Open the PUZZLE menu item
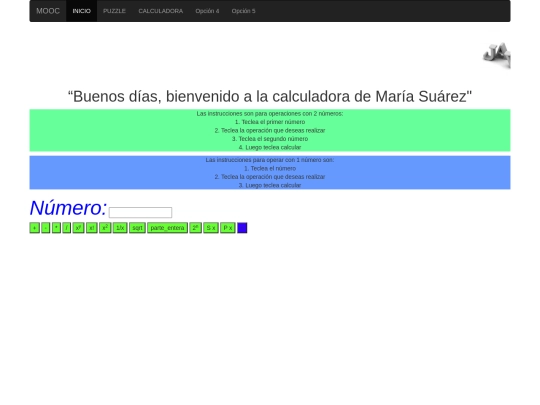The height and width of the screenshot is (405, 540). coord(114,11)
